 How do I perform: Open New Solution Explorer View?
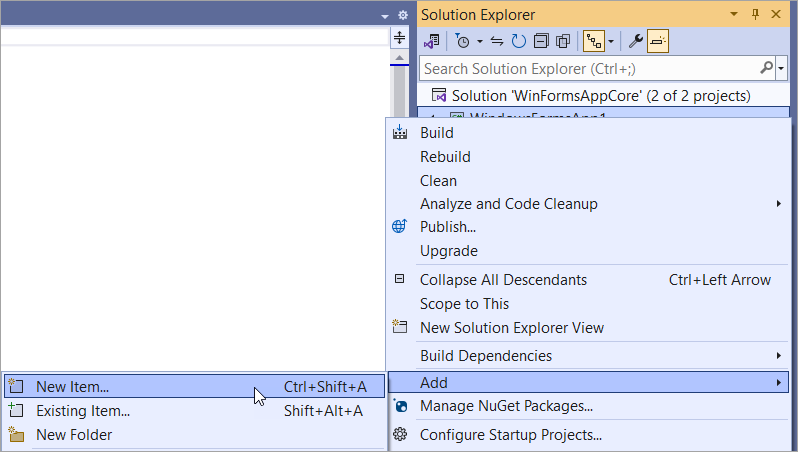click(588, 328)
